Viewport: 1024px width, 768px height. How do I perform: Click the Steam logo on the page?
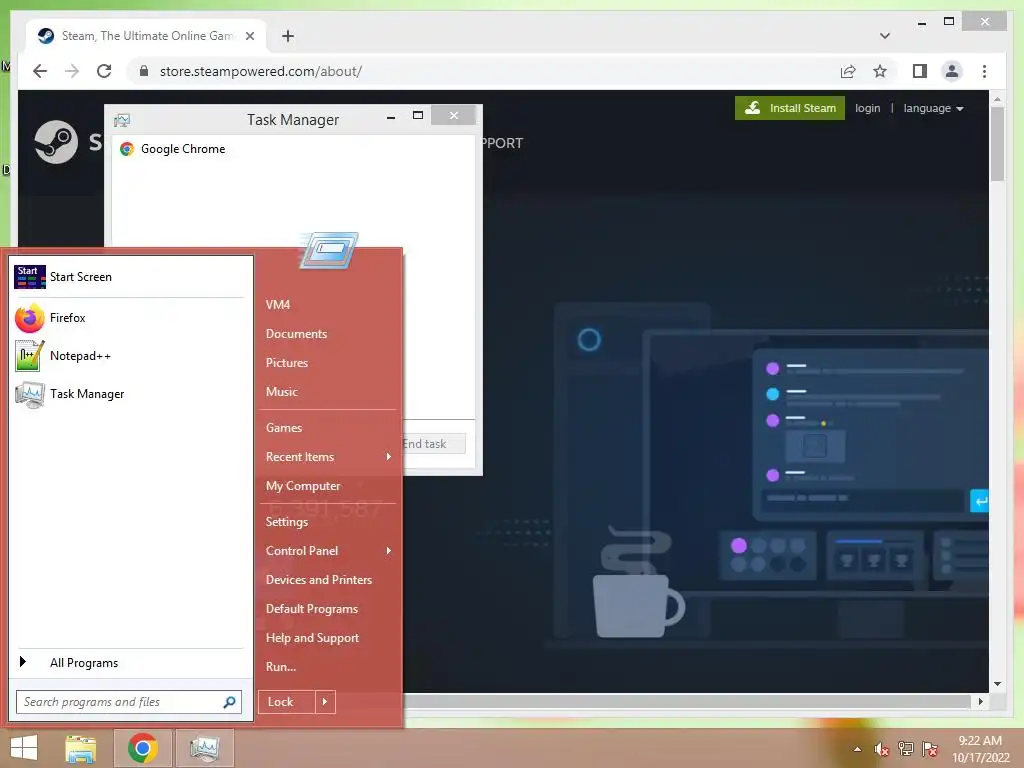pyautogui.click(x=56, y=142)
